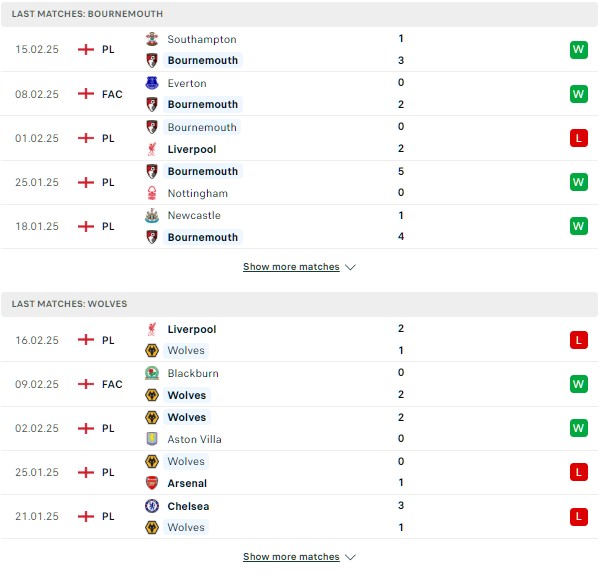This screenshot has width=602, height=574.
Task: Click the Everton club crest icon
Action: pos(152,83)
